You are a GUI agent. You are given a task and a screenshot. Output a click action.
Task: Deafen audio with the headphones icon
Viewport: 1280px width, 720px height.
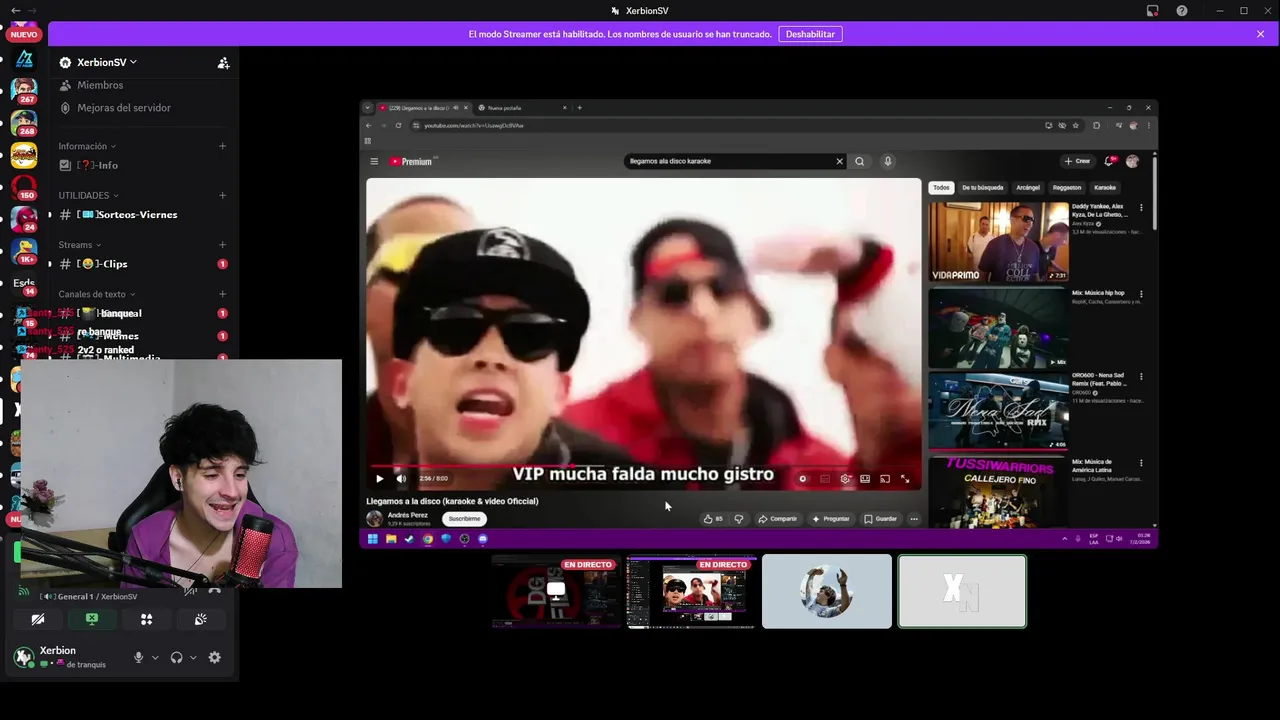tap(177, 657)
